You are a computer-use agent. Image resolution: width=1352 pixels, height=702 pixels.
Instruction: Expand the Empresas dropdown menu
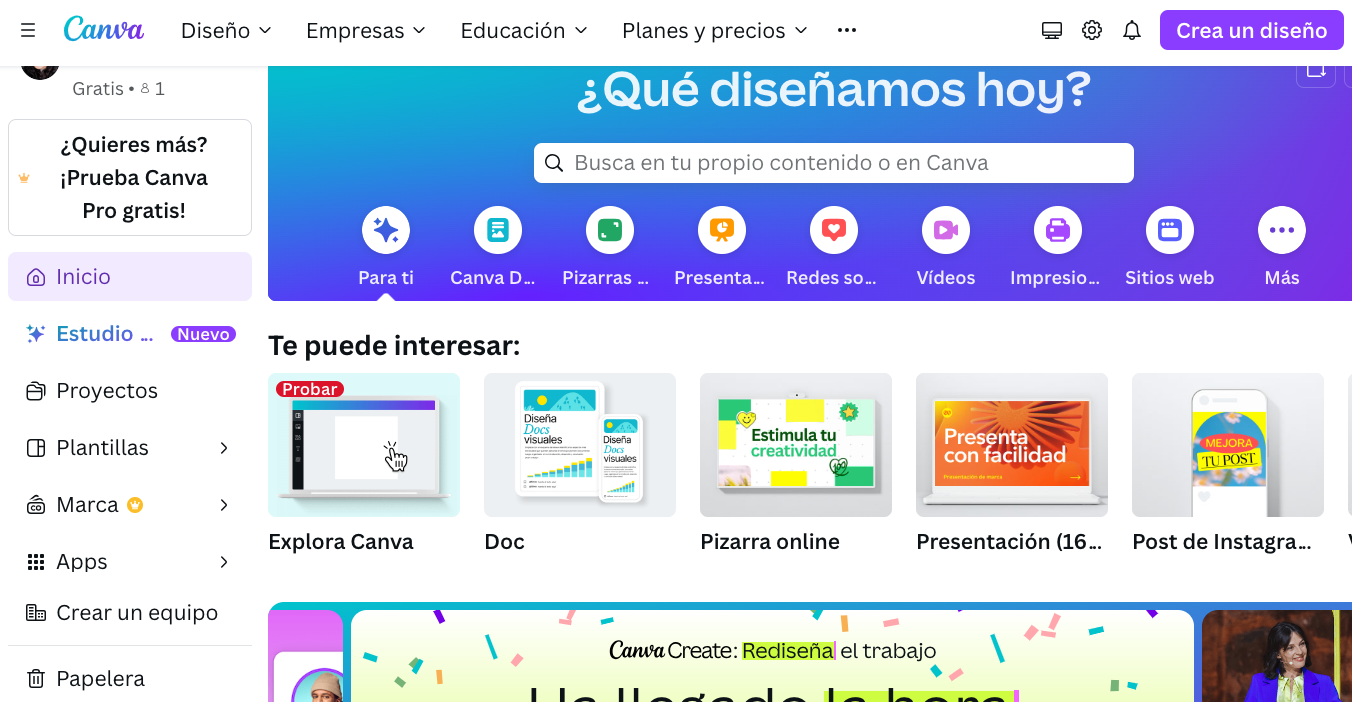(366, 31)
